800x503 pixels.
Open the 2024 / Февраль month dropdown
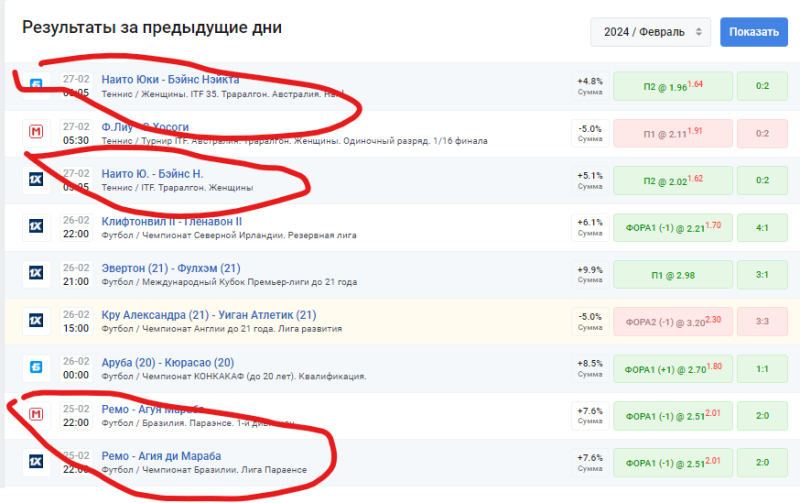pyautogui.click(x=650, y=32)
